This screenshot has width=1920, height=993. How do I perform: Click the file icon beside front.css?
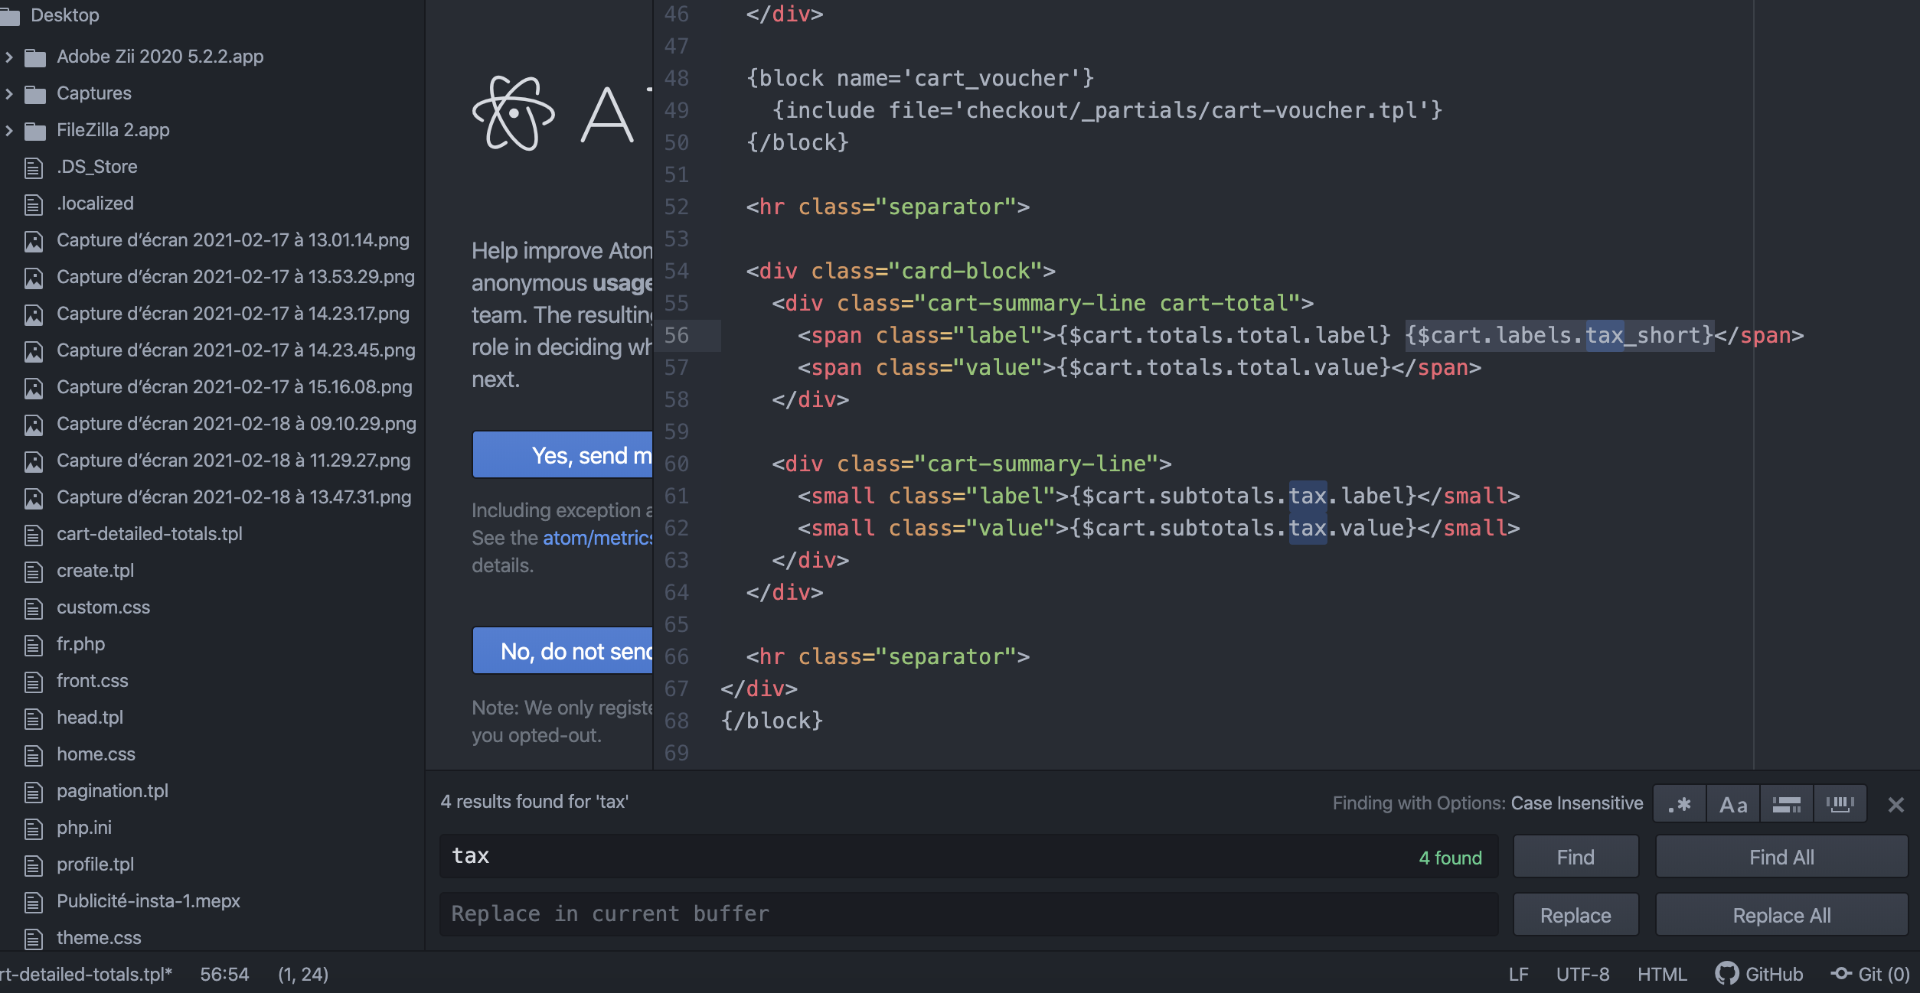pos(34,681)
